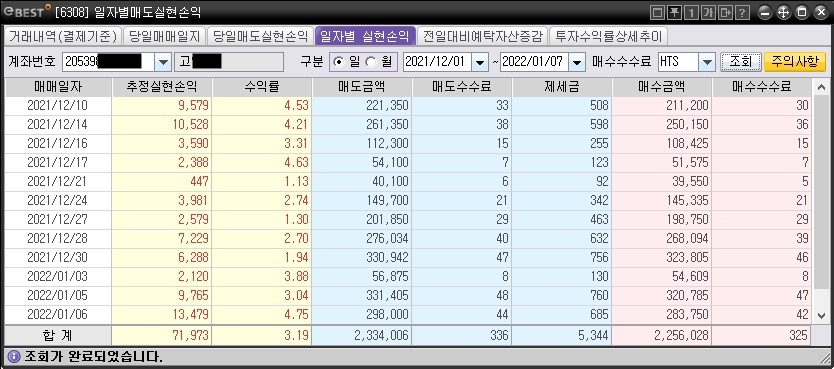Click the profit value 13,479

[x=190, y=314]
